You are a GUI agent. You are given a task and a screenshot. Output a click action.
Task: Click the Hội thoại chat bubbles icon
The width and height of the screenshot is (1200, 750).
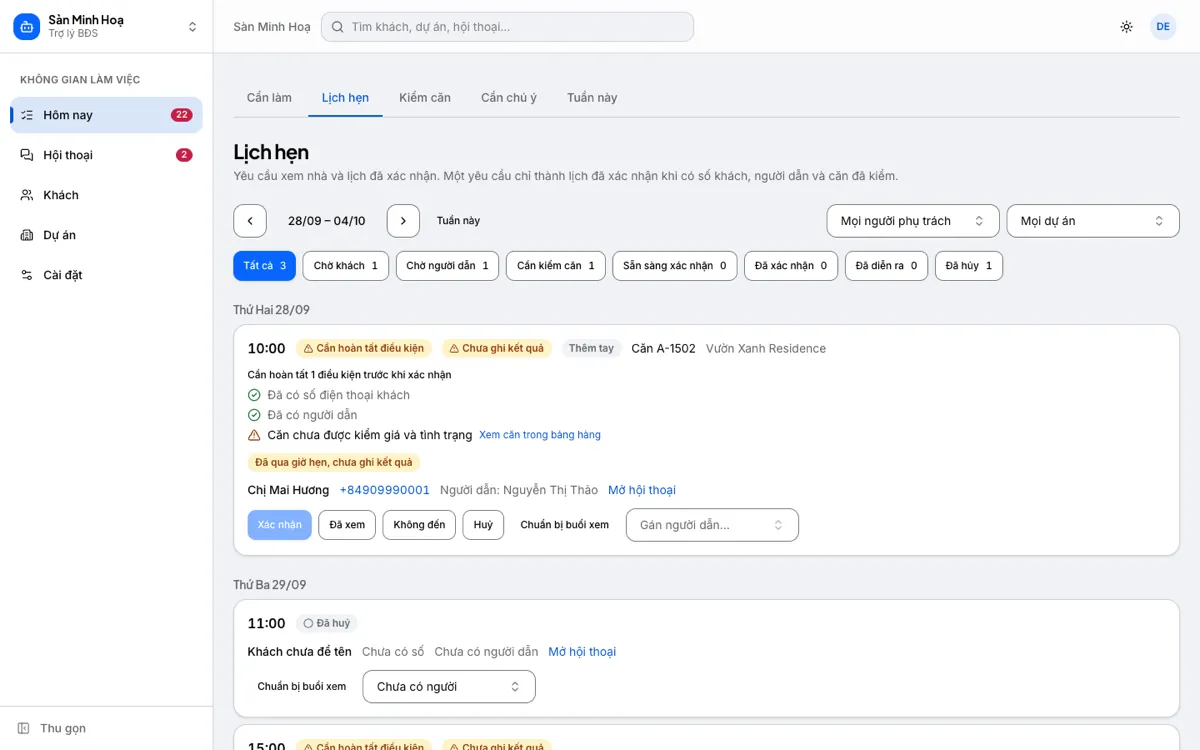click(27, 155)
